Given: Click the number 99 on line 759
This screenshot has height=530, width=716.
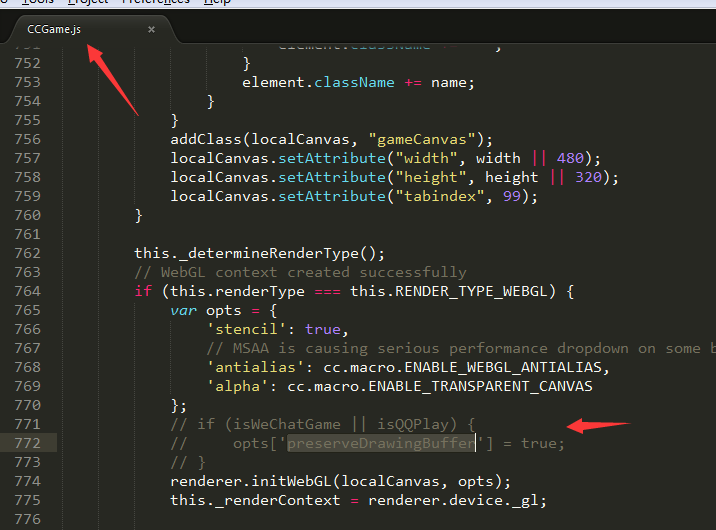Looking at the screenshot, I should [512, 196].
